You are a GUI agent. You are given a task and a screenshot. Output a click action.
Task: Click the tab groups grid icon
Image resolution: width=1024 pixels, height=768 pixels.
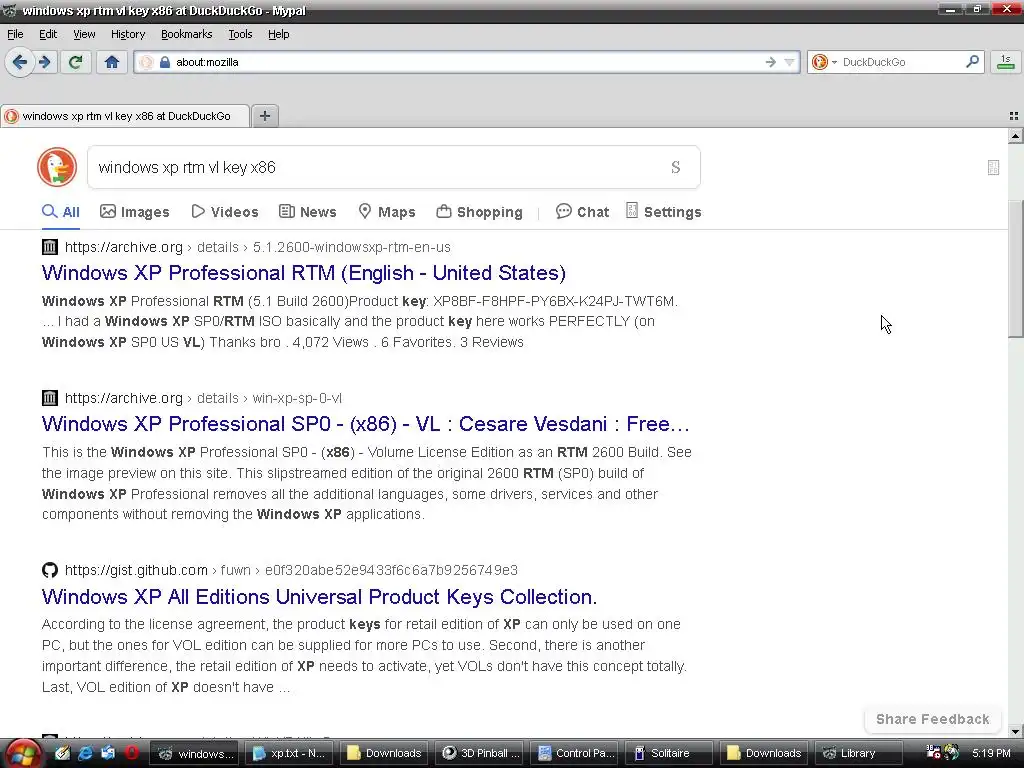tap(1014, 116)
